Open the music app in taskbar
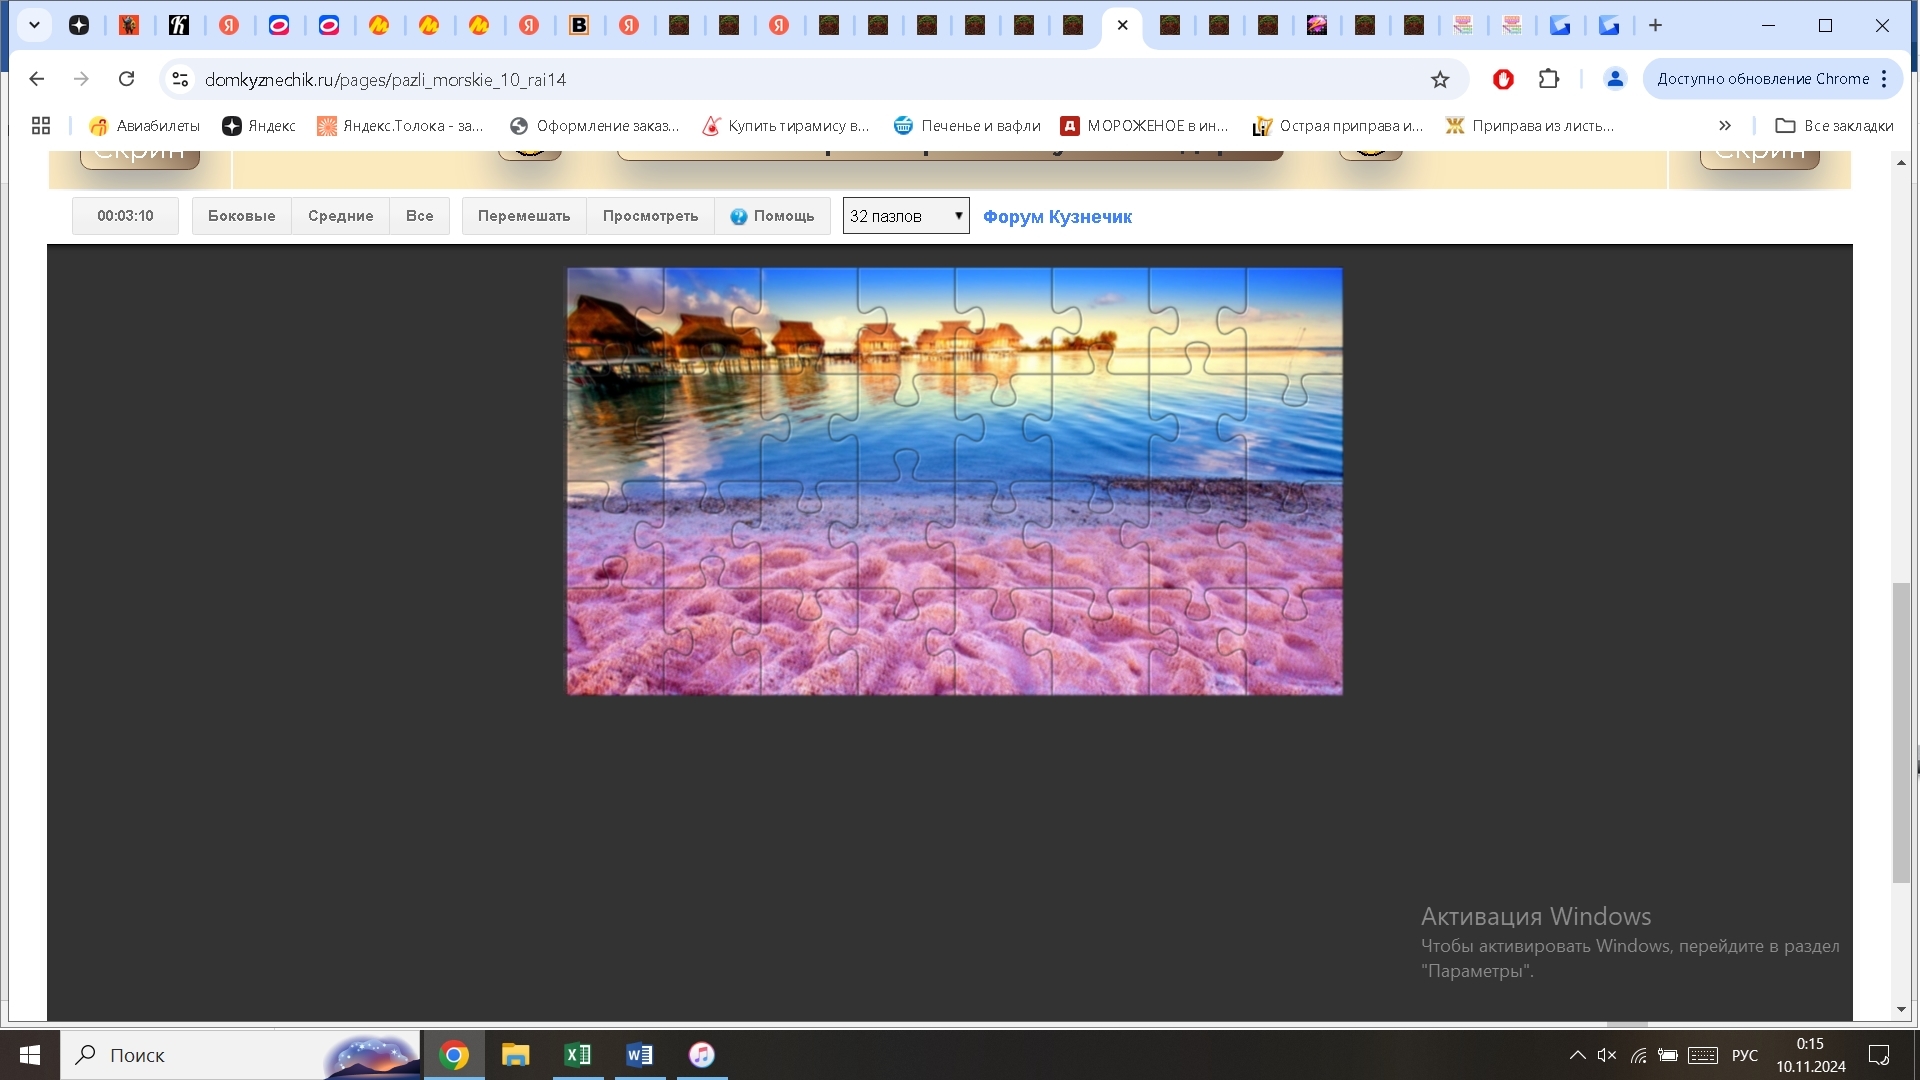This screenshot has height=1080, width=1920. tap(702, 1055)
